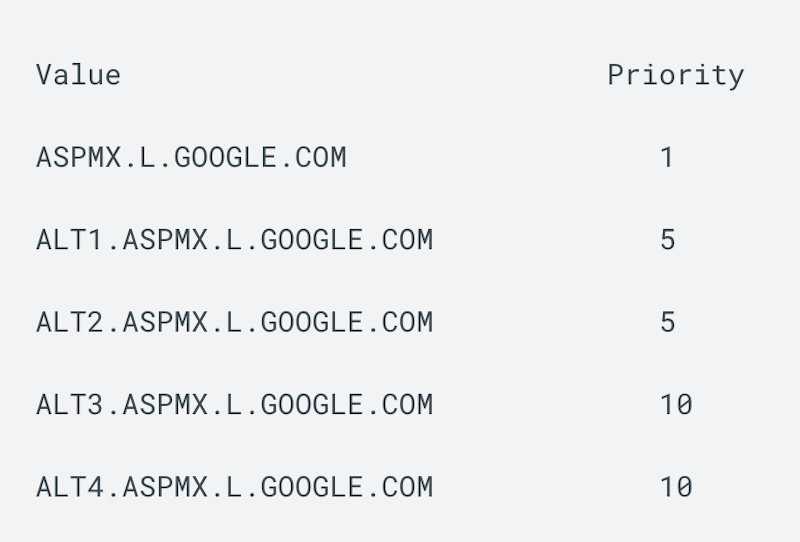Image resolution: width=800 pixels, height=542 pixels.
Task: Click priority 10 in the ALT3 row
Action: [x=676, y=404]
